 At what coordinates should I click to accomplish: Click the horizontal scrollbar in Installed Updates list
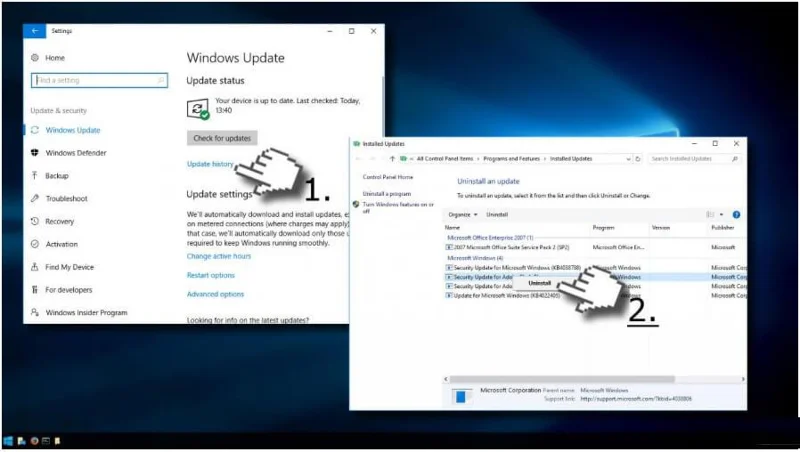(x=561, y=379)
